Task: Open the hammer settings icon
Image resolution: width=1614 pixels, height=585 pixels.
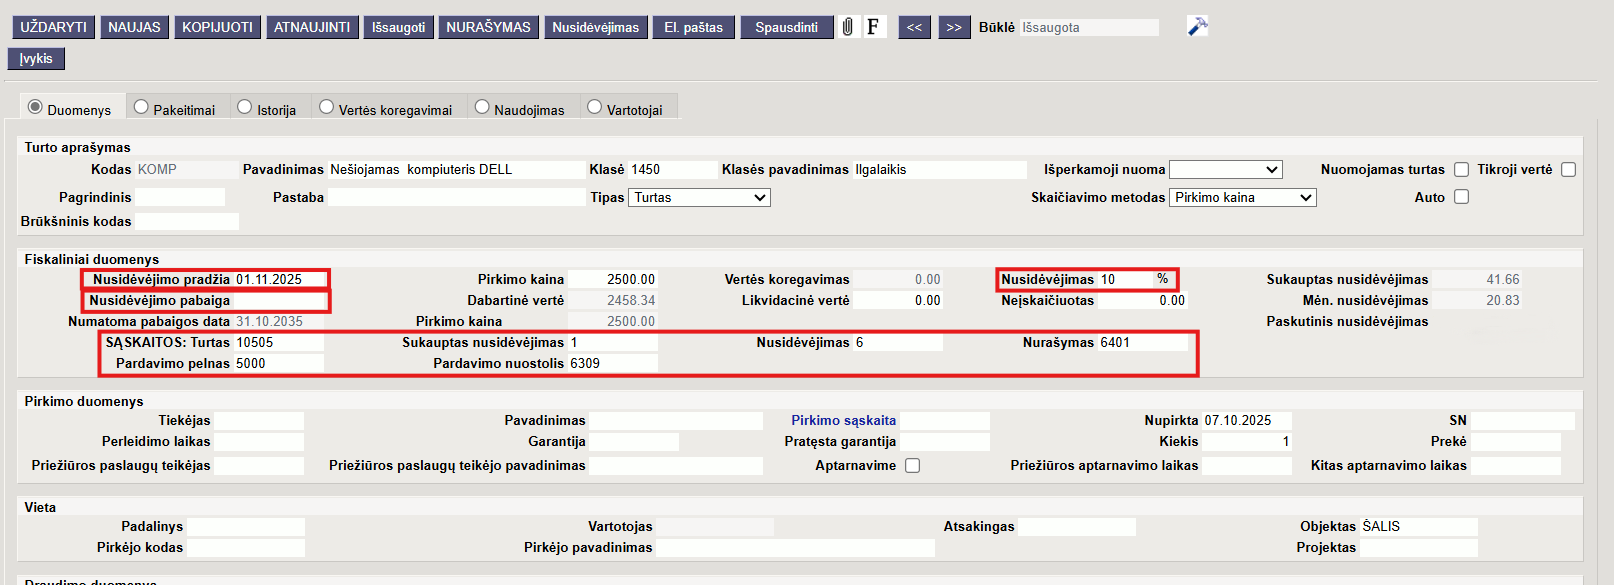Action: tap(1197, 27)
